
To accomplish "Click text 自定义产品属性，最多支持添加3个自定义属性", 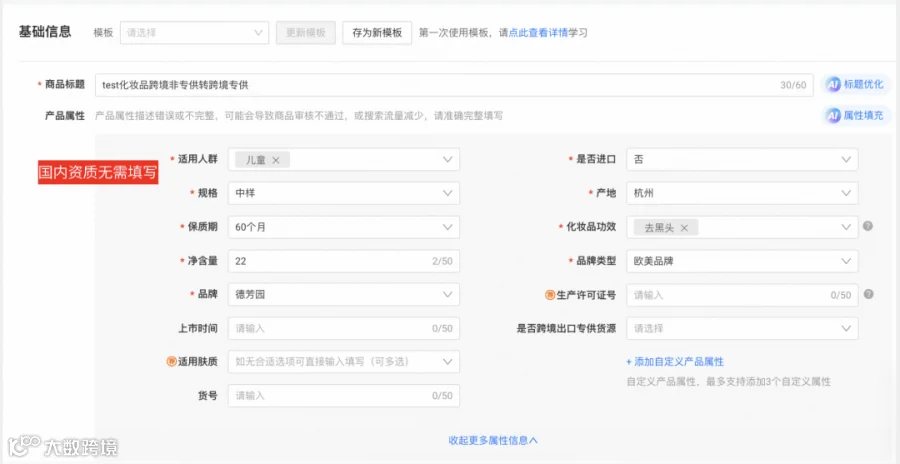I will point(728,382).
